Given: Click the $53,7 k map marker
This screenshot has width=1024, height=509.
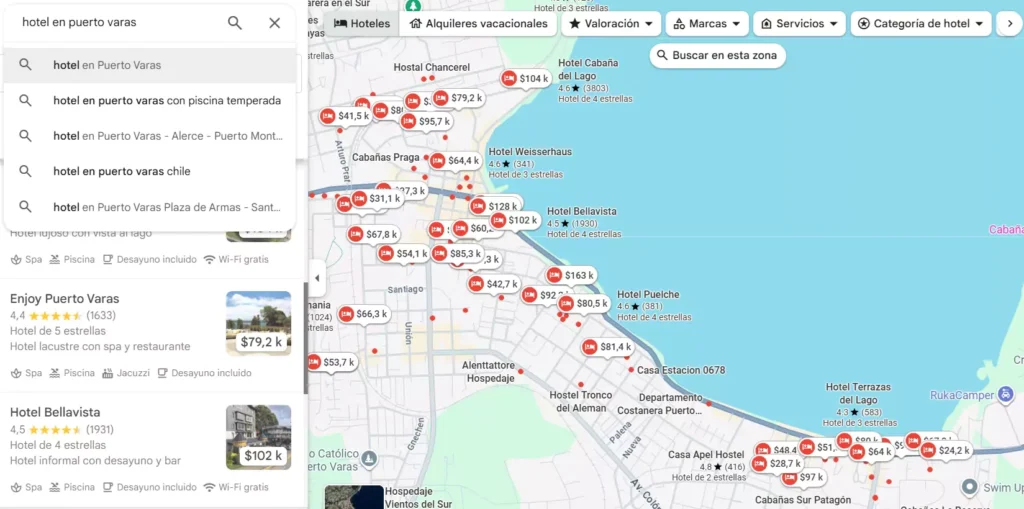Looking at the screenshot, I should (x=331, y=362).
